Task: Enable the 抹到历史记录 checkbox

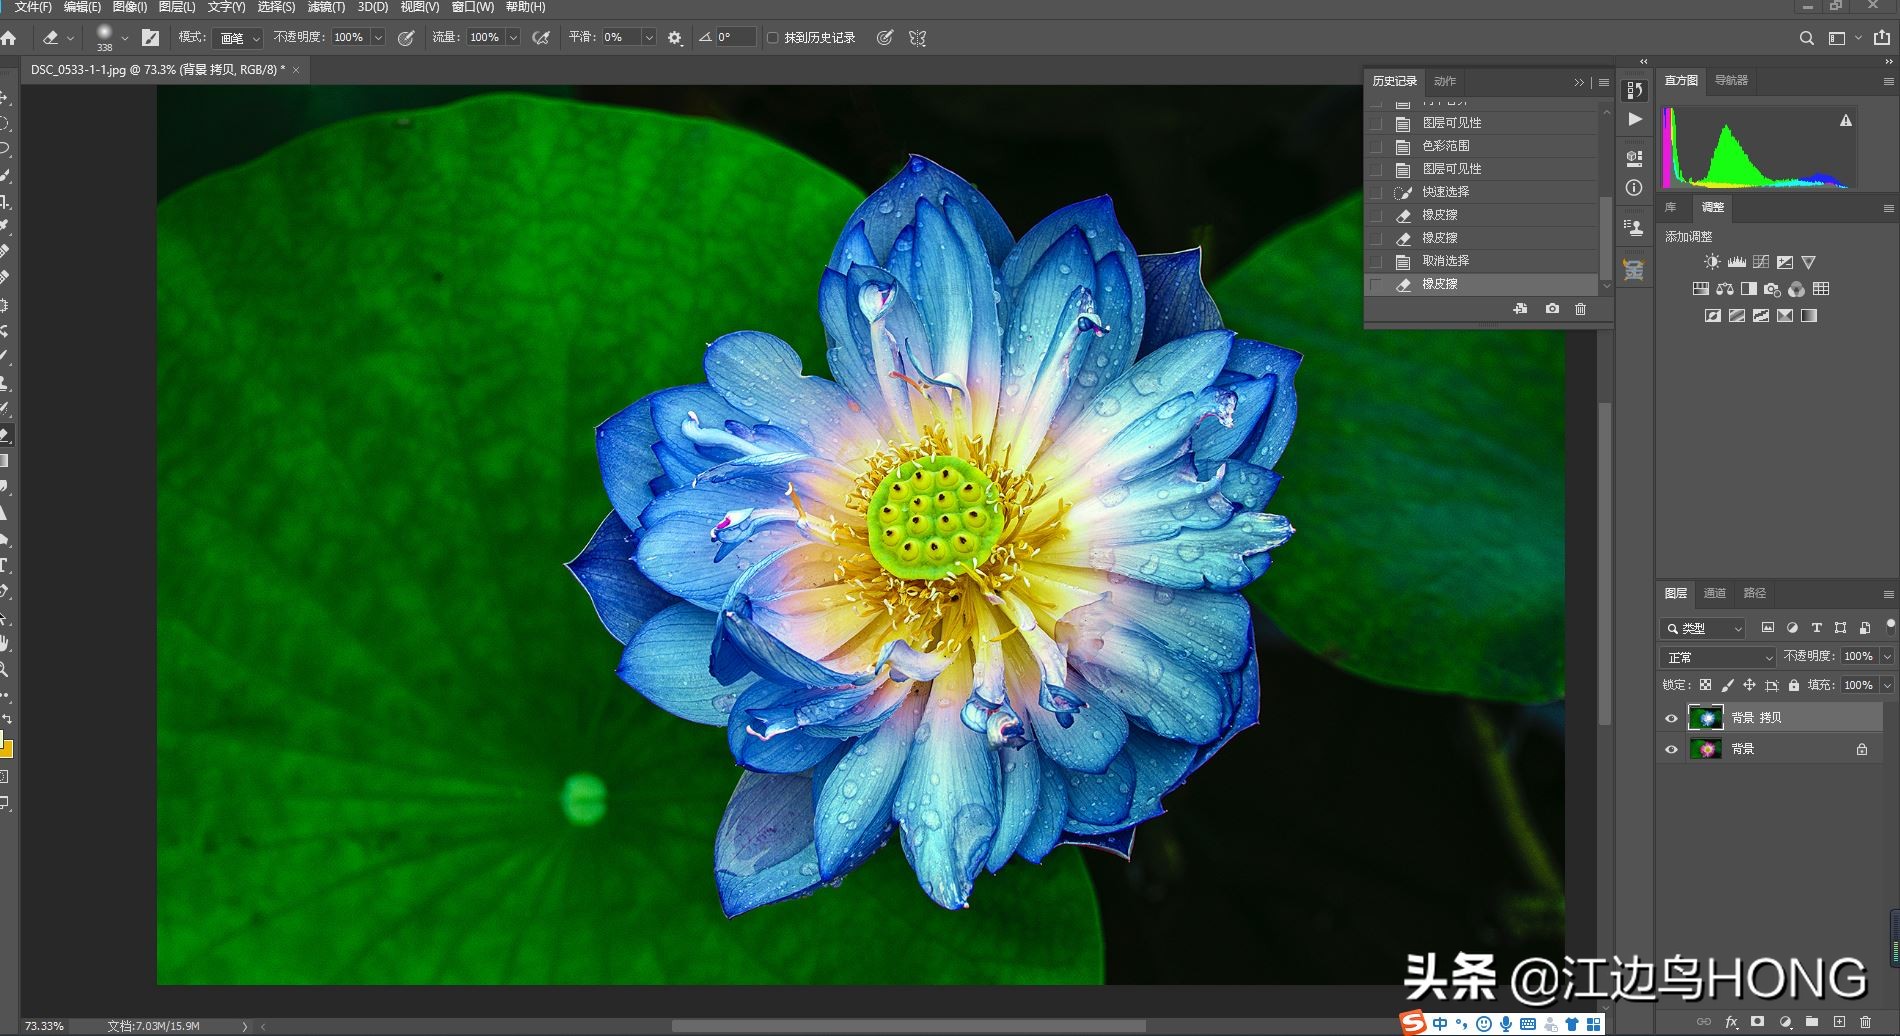Action: click(774, 37)
